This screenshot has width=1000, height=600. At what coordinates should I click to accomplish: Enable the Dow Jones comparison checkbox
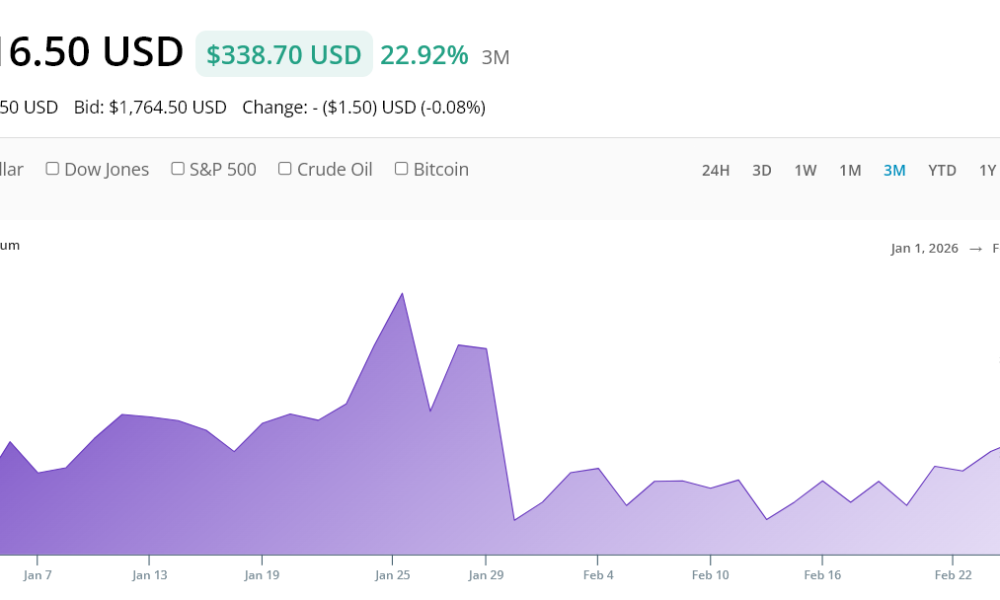point(53,169)
